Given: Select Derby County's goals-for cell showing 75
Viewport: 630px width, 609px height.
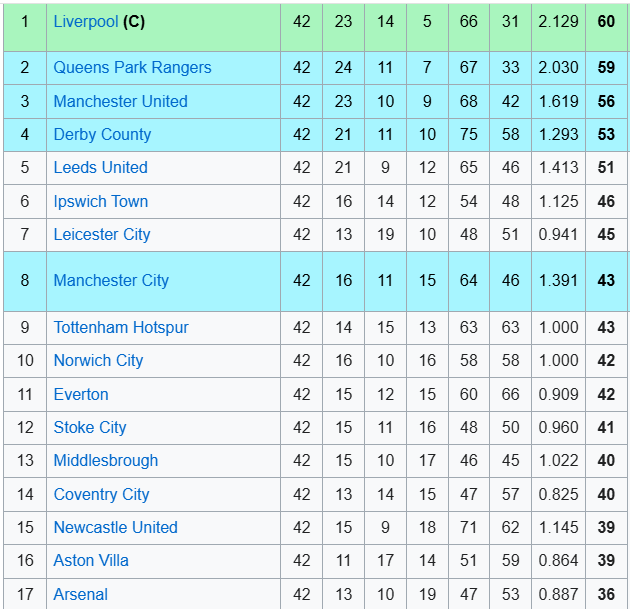Looking at the screenshot, I should [469, 135].
